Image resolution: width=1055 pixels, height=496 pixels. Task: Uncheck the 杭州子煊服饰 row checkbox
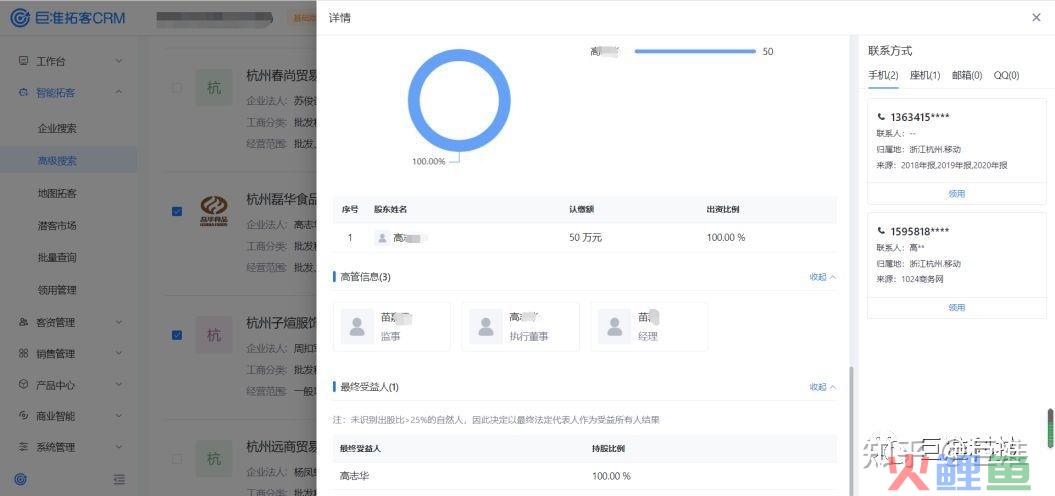pos(177,334)
